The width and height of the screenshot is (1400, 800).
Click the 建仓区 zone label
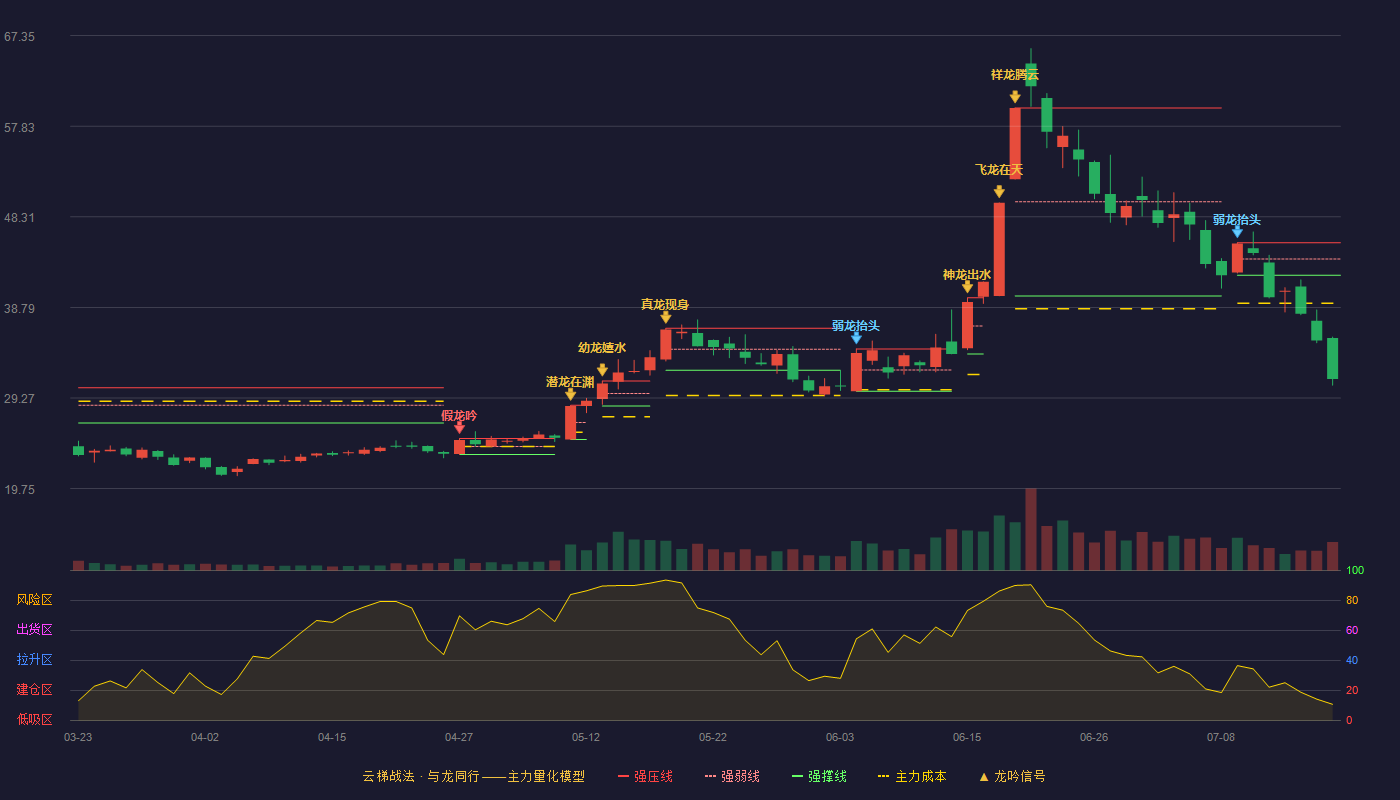(34, 690)
